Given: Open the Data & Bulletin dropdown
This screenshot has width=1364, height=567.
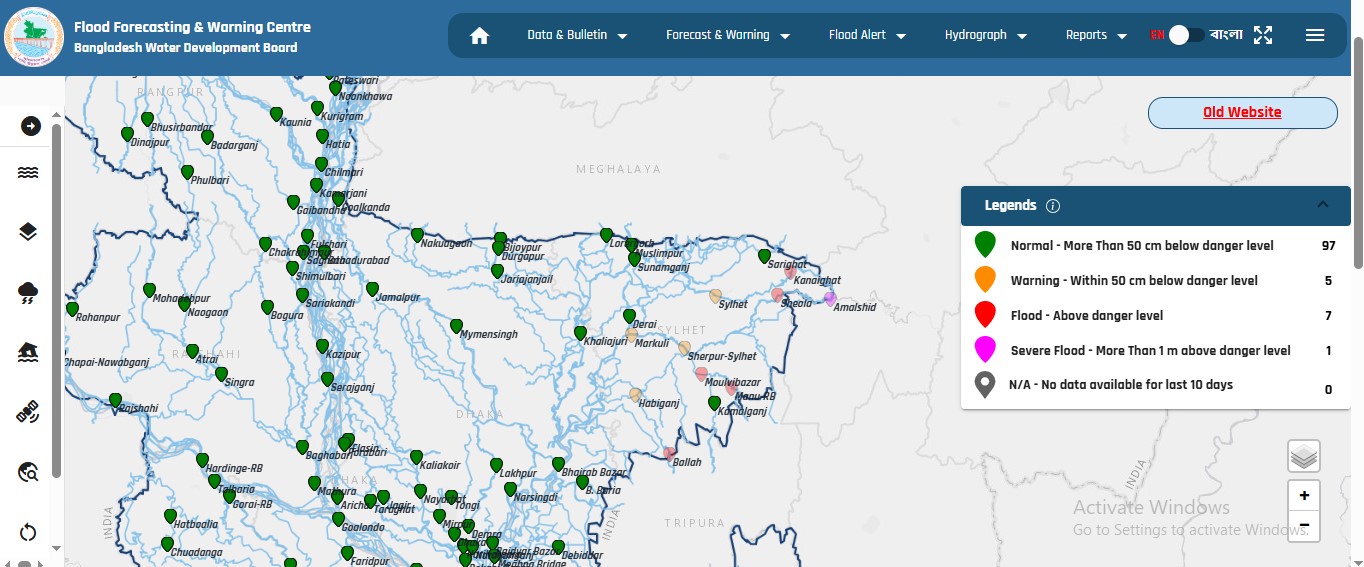Looking at the screenshot, I should pos(577,35).
